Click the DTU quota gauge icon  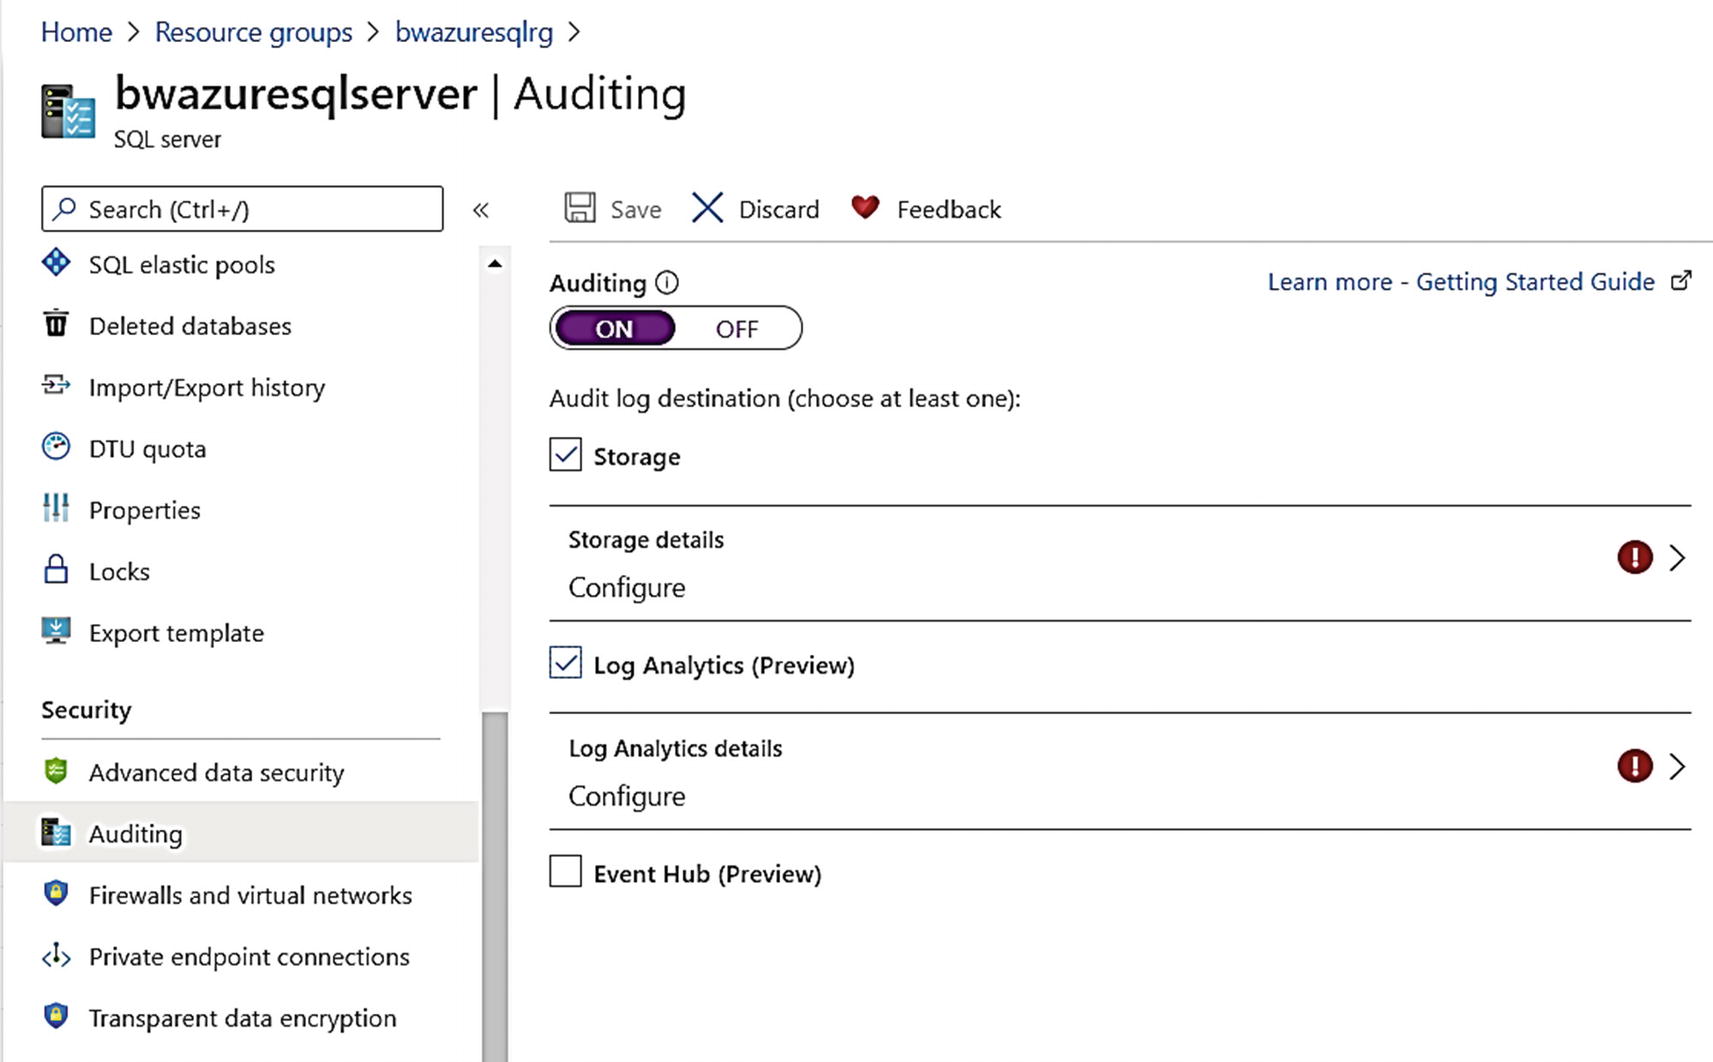click(56, 446)
